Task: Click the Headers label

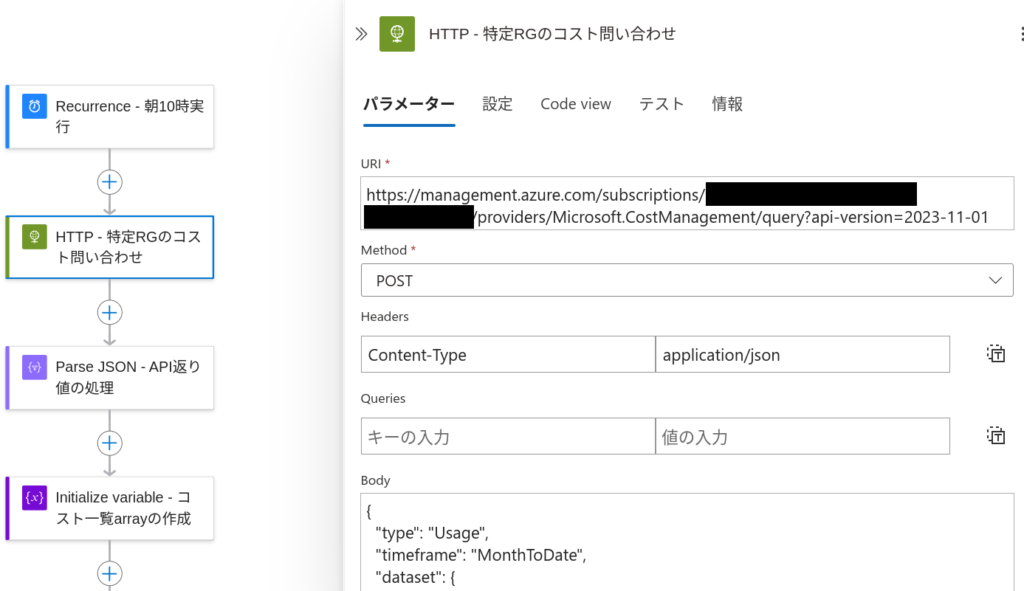Action: (x=385, y=316)
